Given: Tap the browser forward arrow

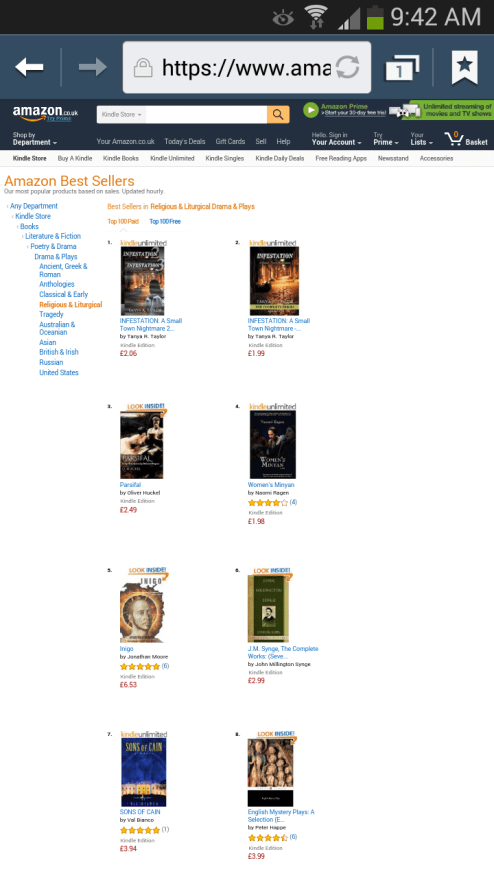Looking at the screenshot, I should (x=92, y=67).
